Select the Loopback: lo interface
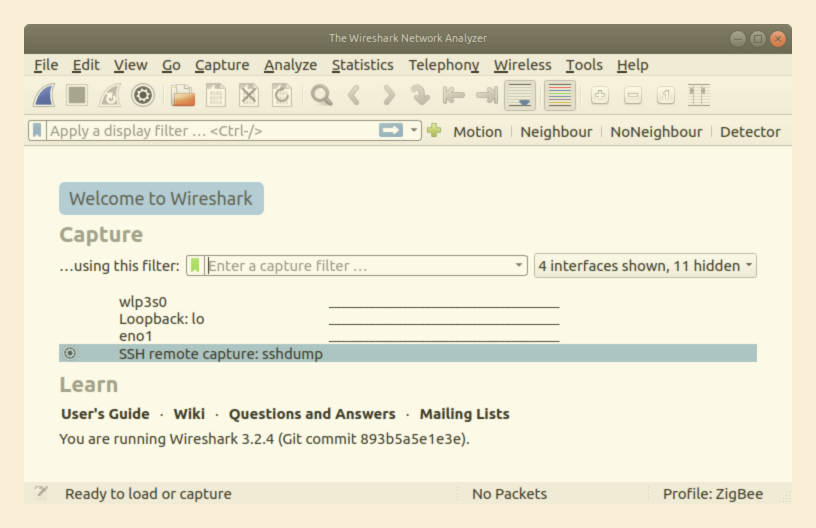This screenshot has width=816, height=528. (161, 319)
